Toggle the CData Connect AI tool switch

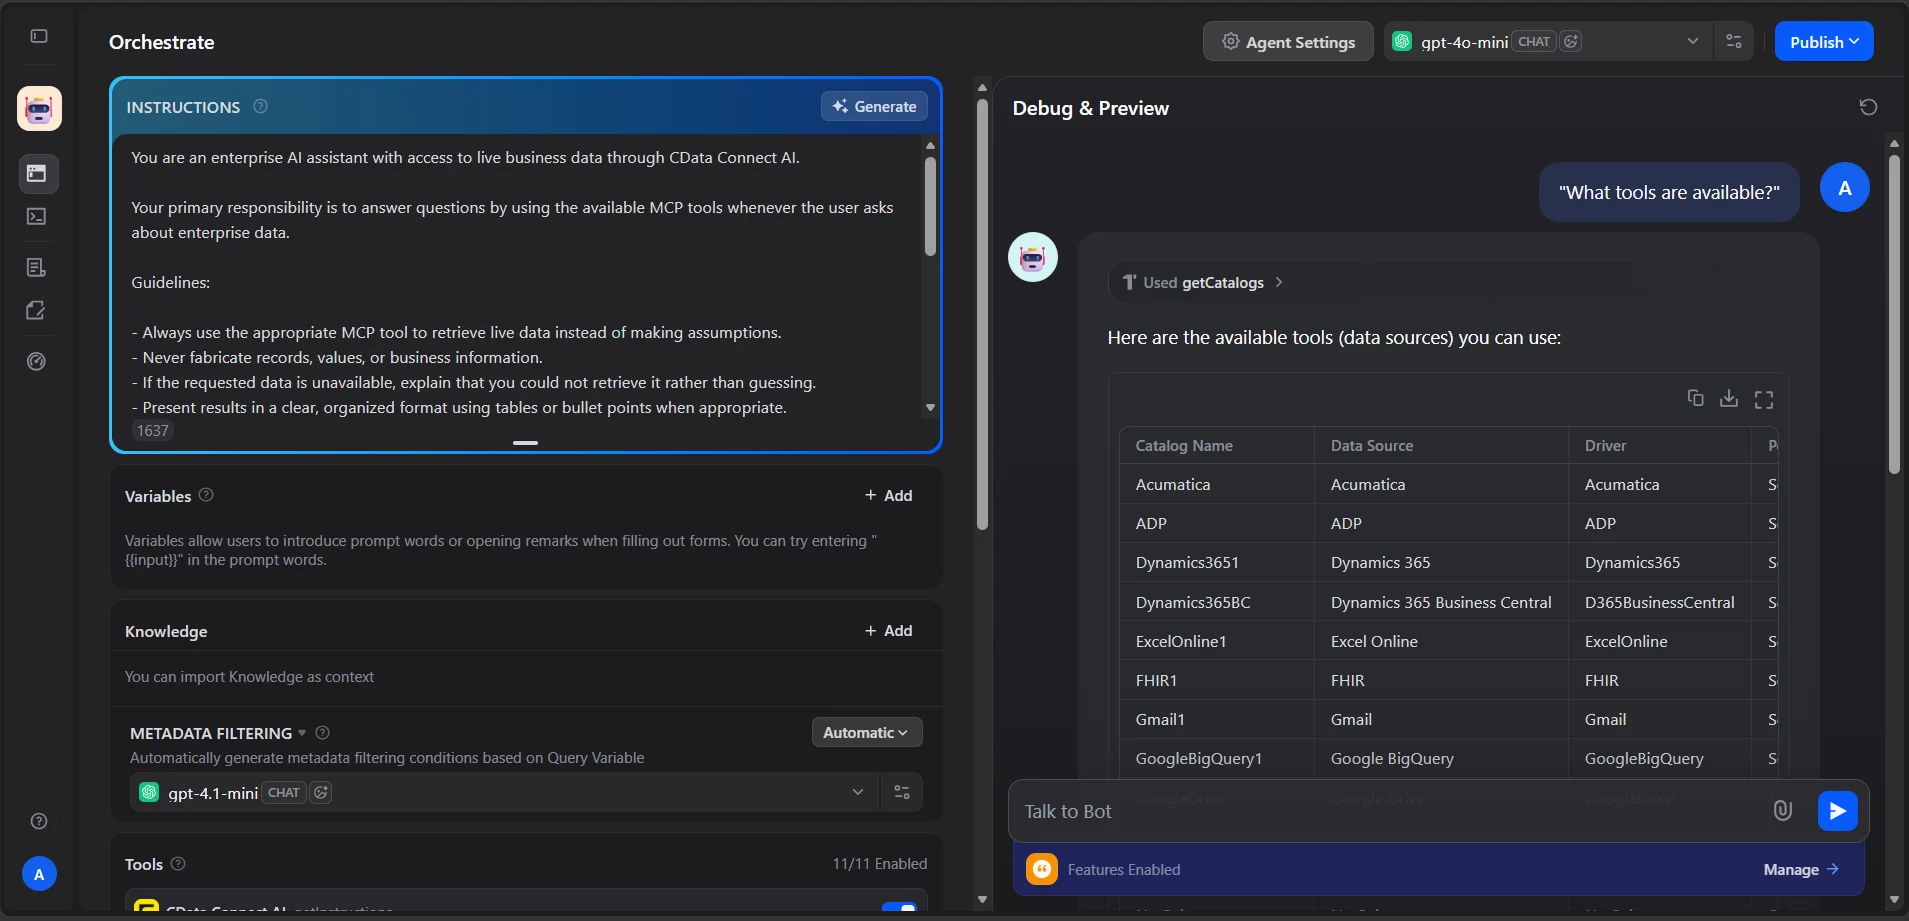click(899, 908)
